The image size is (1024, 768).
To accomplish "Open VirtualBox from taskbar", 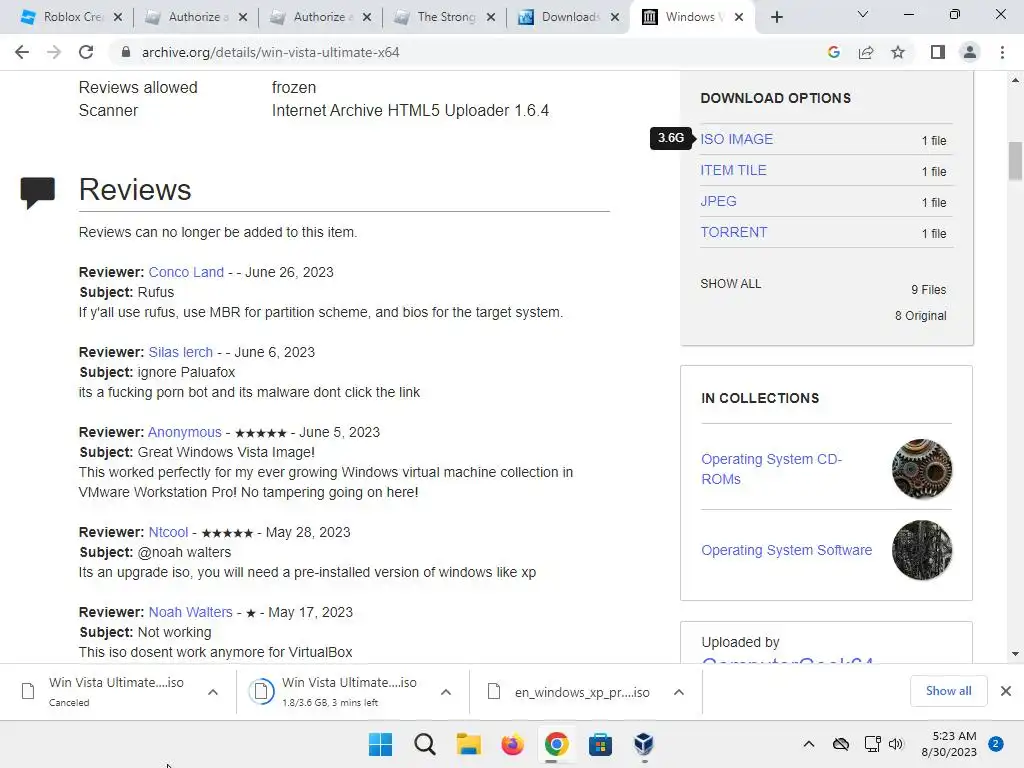I will [644, 744].
